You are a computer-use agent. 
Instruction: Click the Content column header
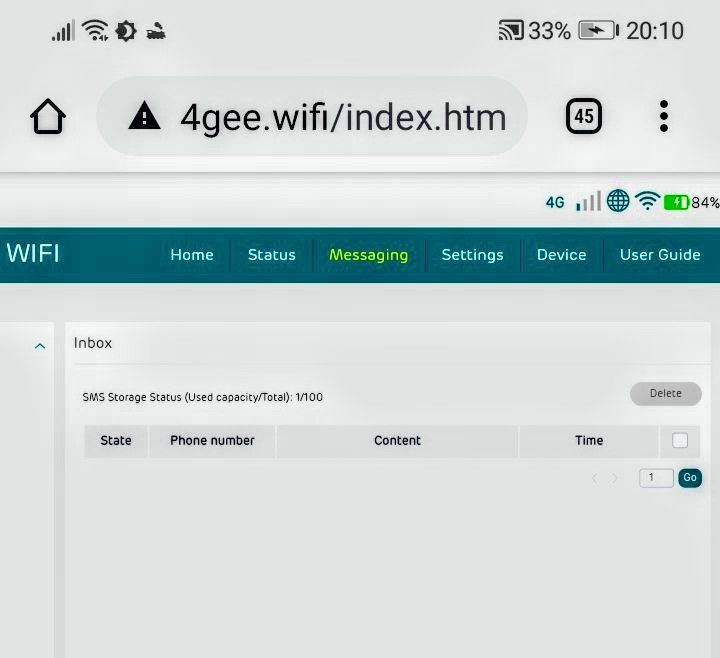coord(397,441)
